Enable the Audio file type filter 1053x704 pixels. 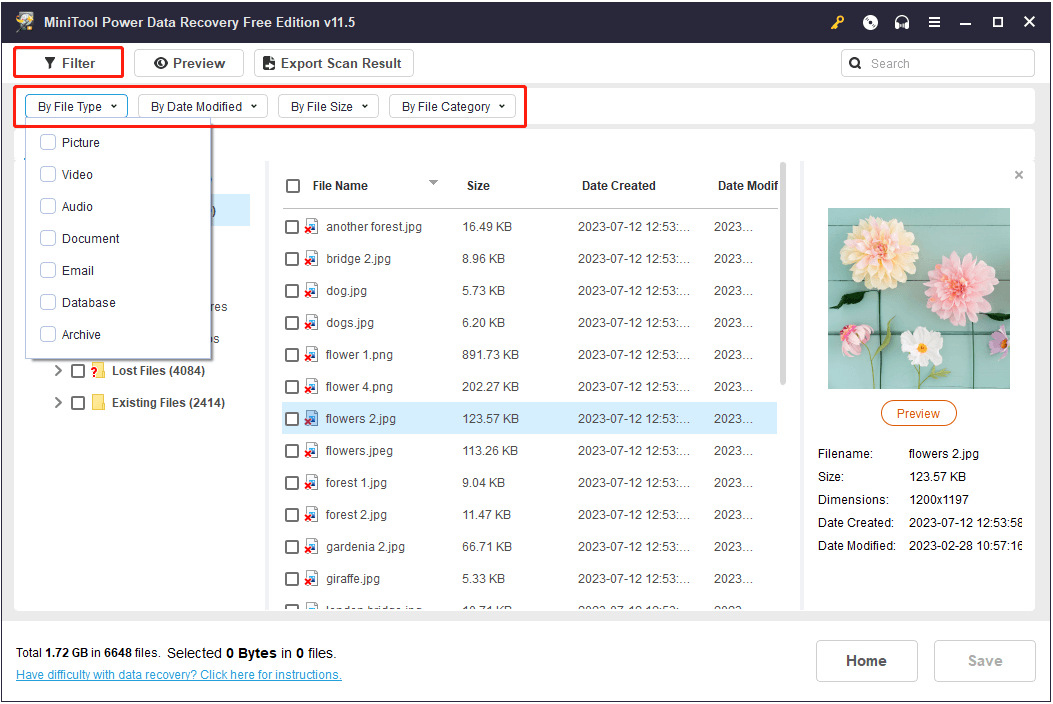(48, 206)
